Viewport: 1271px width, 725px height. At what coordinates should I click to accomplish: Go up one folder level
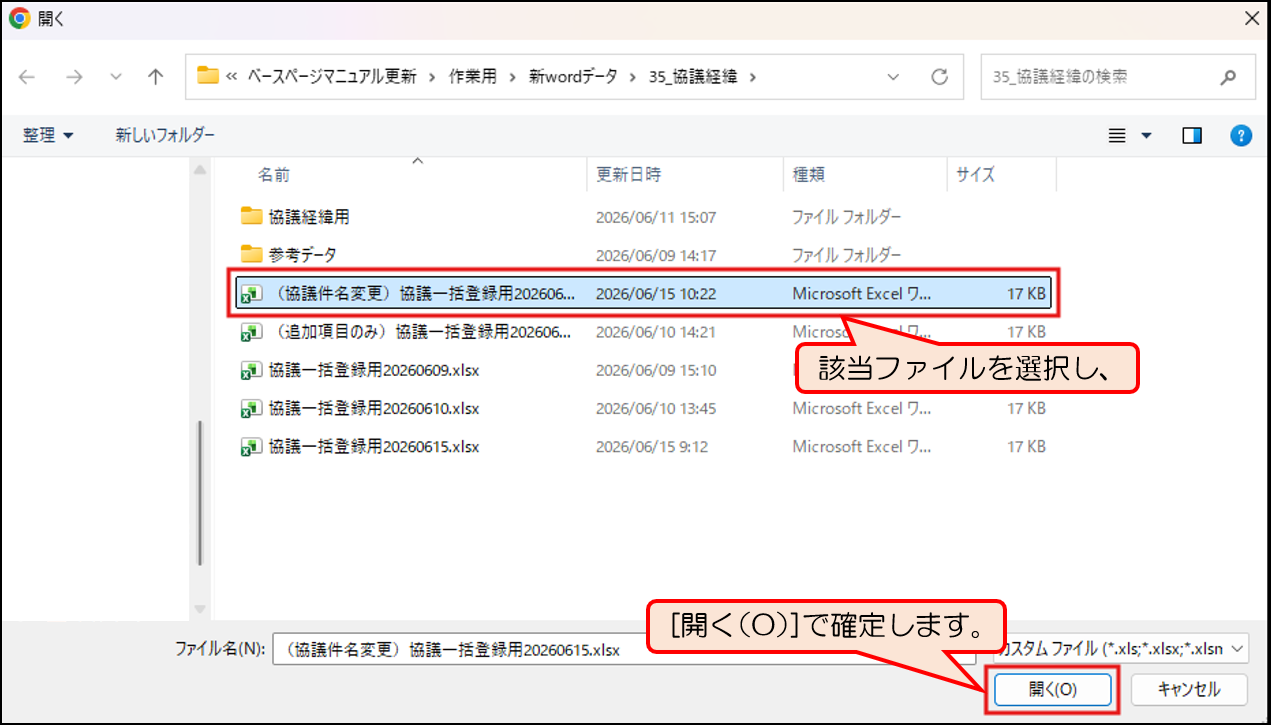click(x=155, y=77)
